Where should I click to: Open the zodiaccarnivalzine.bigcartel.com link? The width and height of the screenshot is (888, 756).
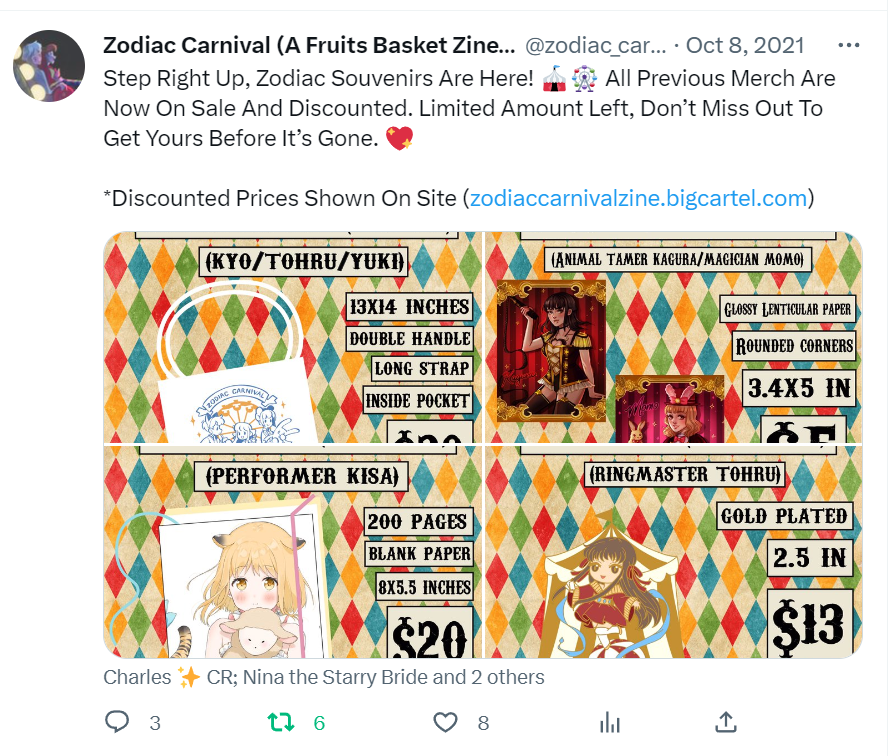638,198
